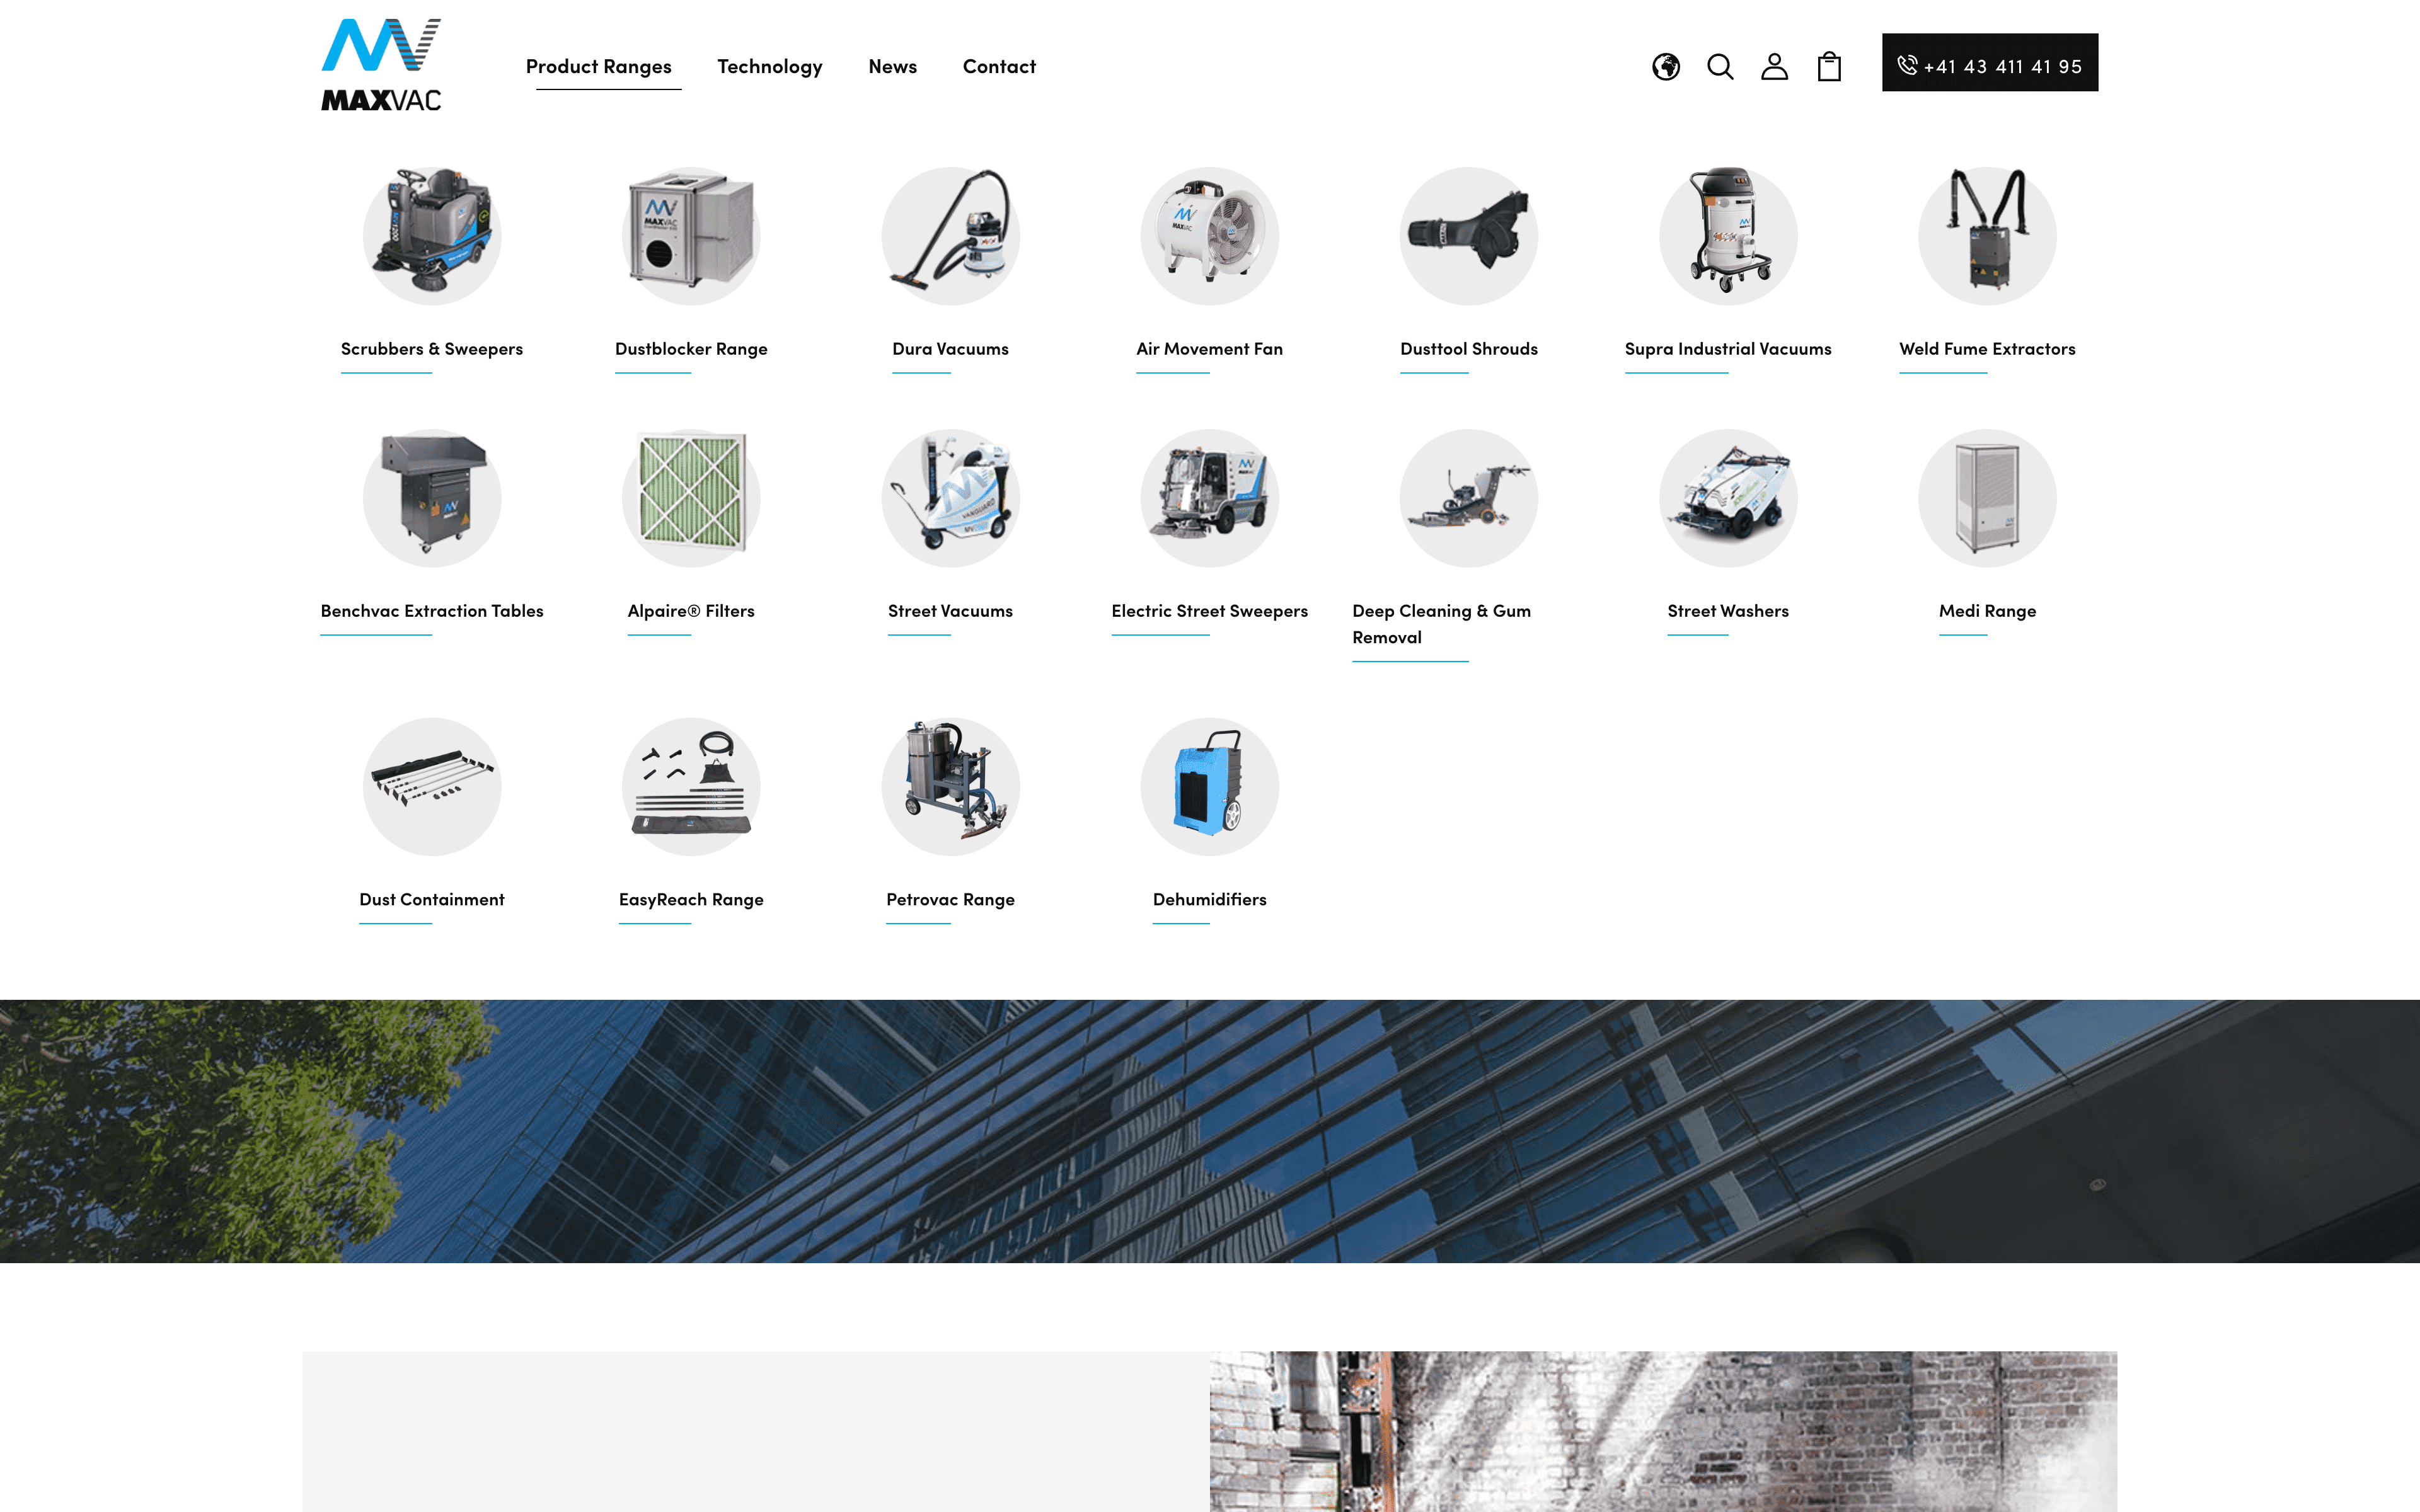2420x1512 pixels.
Task: Open the Medi Range link
Action: pos(1987,611)
